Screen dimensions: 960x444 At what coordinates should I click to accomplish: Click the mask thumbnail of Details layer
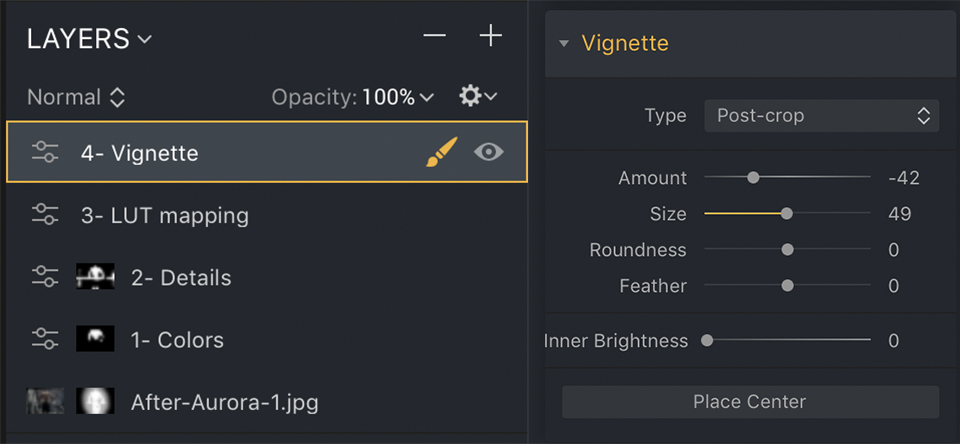[x=95, y=277]
